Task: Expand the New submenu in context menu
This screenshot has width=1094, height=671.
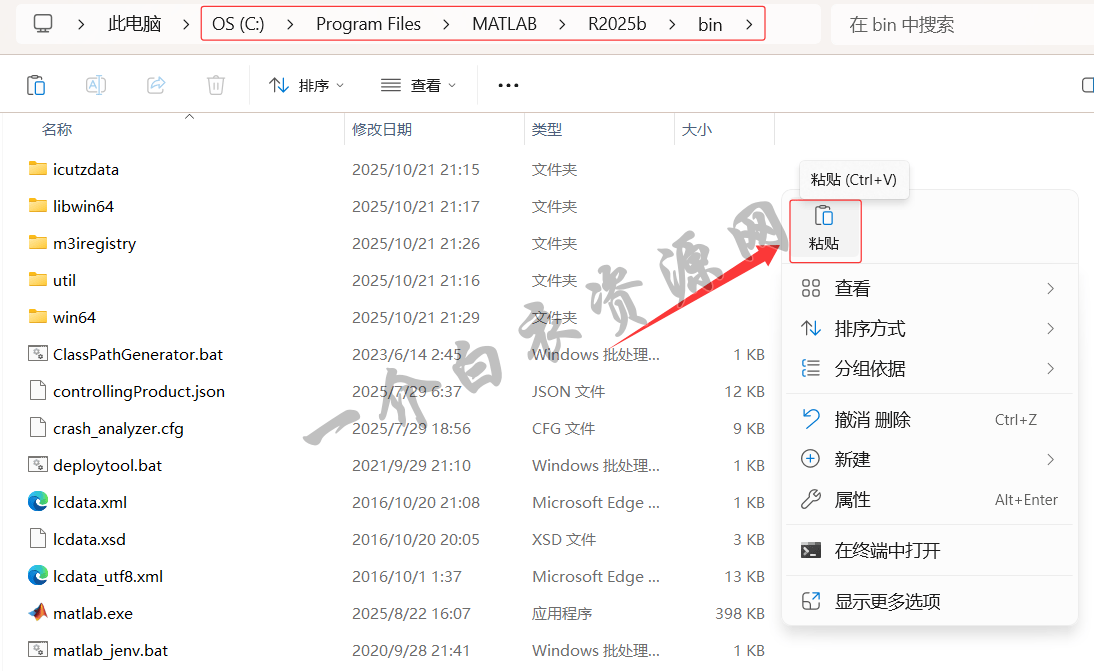Action: 927,459
